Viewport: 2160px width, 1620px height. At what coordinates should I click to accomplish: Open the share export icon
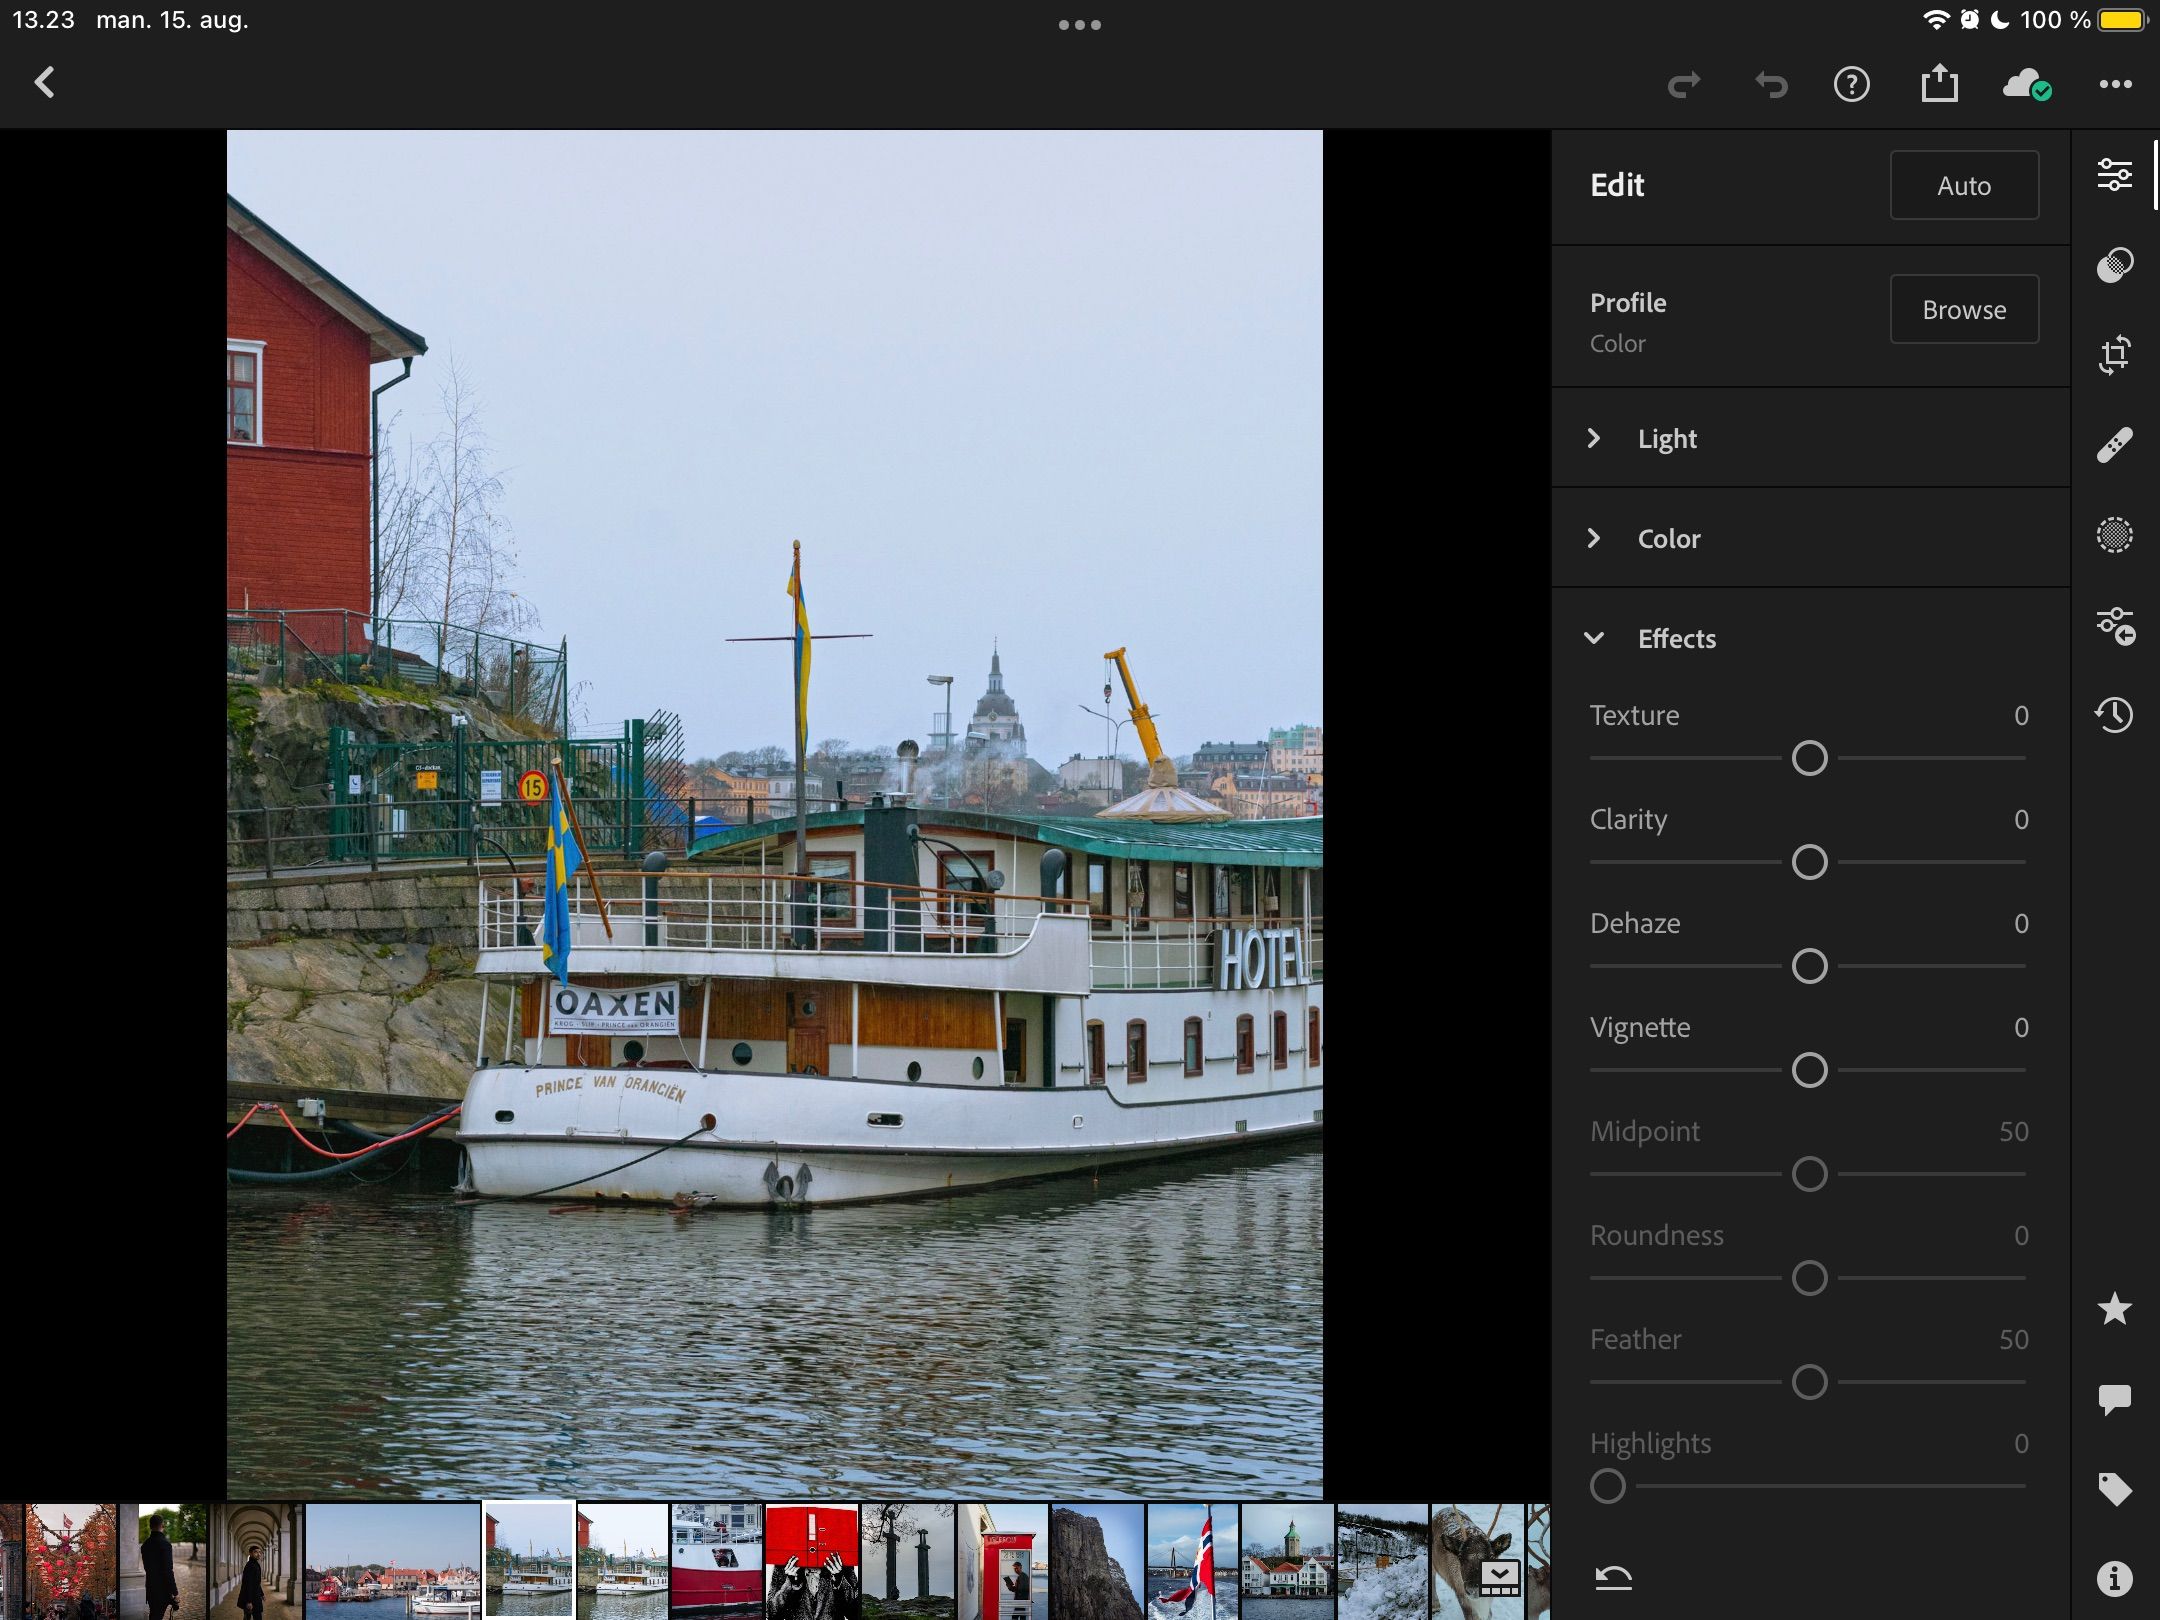[1939, 83]
